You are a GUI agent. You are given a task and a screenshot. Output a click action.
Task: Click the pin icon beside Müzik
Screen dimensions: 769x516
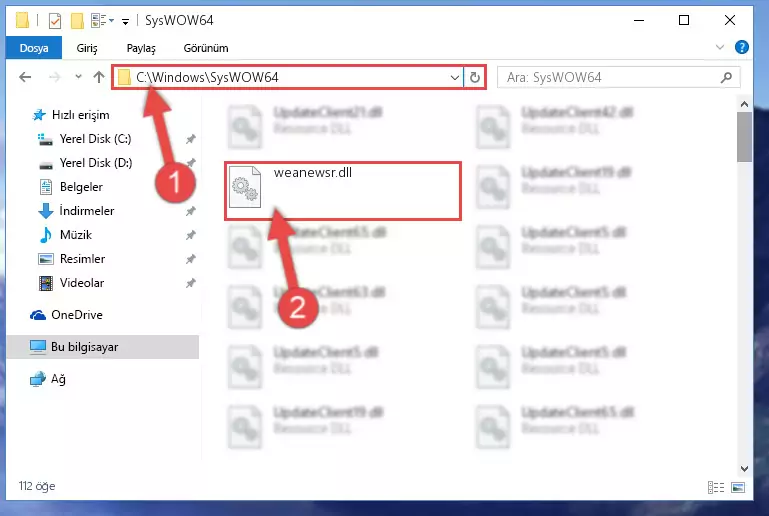(x=191, y=235)
